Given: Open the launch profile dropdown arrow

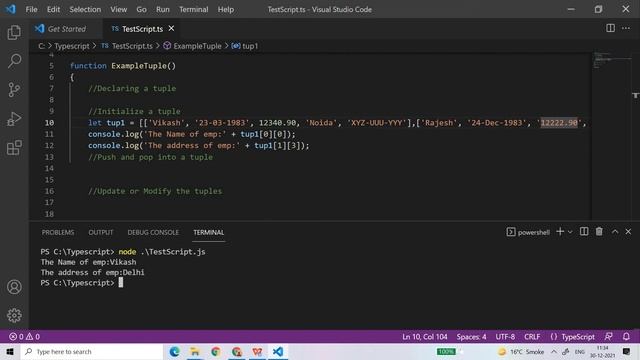Looking at the screenshot, I should pyautogui.click(x=570, y=232).
